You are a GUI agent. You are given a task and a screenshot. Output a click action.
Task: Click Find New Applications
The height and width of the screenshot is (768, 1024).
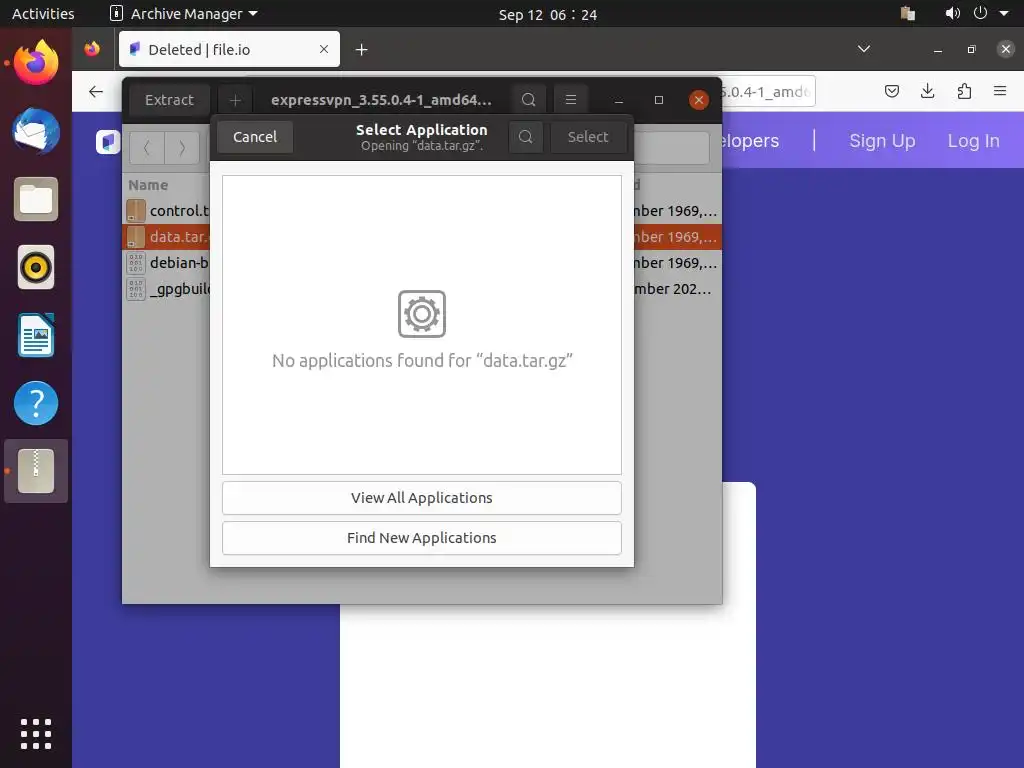[x=421, y=537]
